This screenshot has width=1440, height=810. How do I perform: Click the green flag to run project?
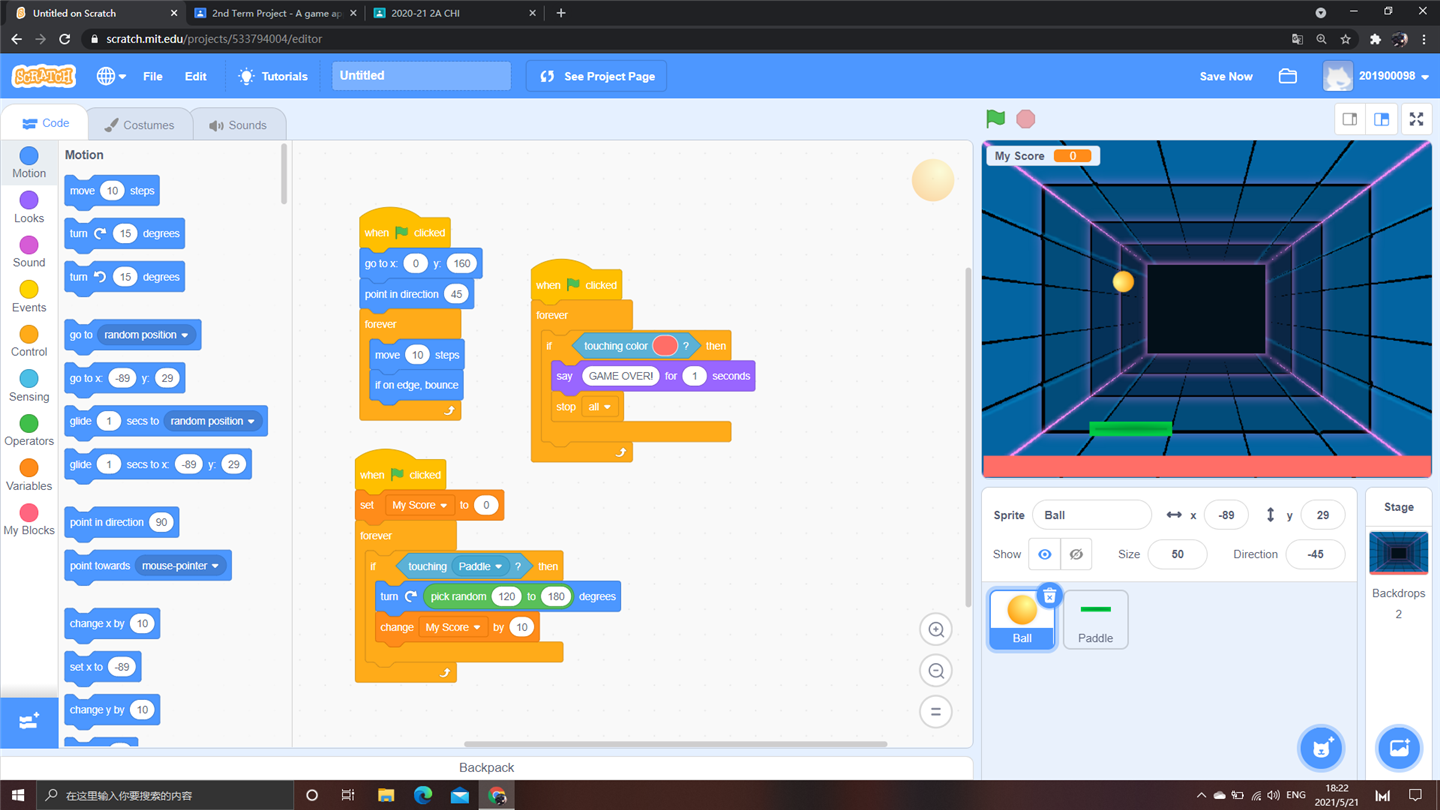click(995, 119)
